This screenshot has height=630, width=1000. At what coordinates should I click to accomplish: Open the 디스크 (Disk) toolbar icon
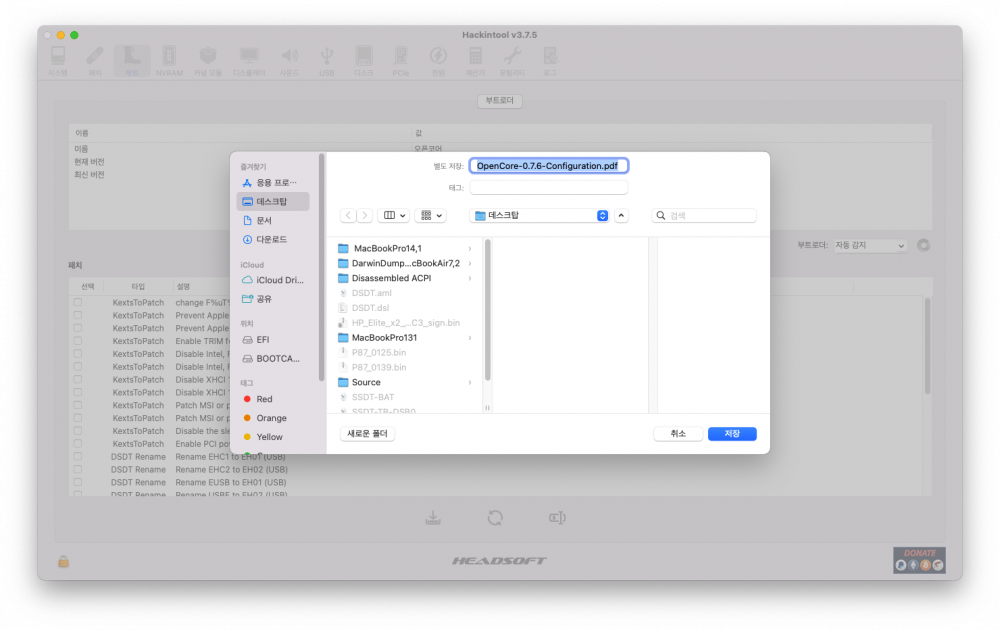pyautogui.click(x=364, y=61)
